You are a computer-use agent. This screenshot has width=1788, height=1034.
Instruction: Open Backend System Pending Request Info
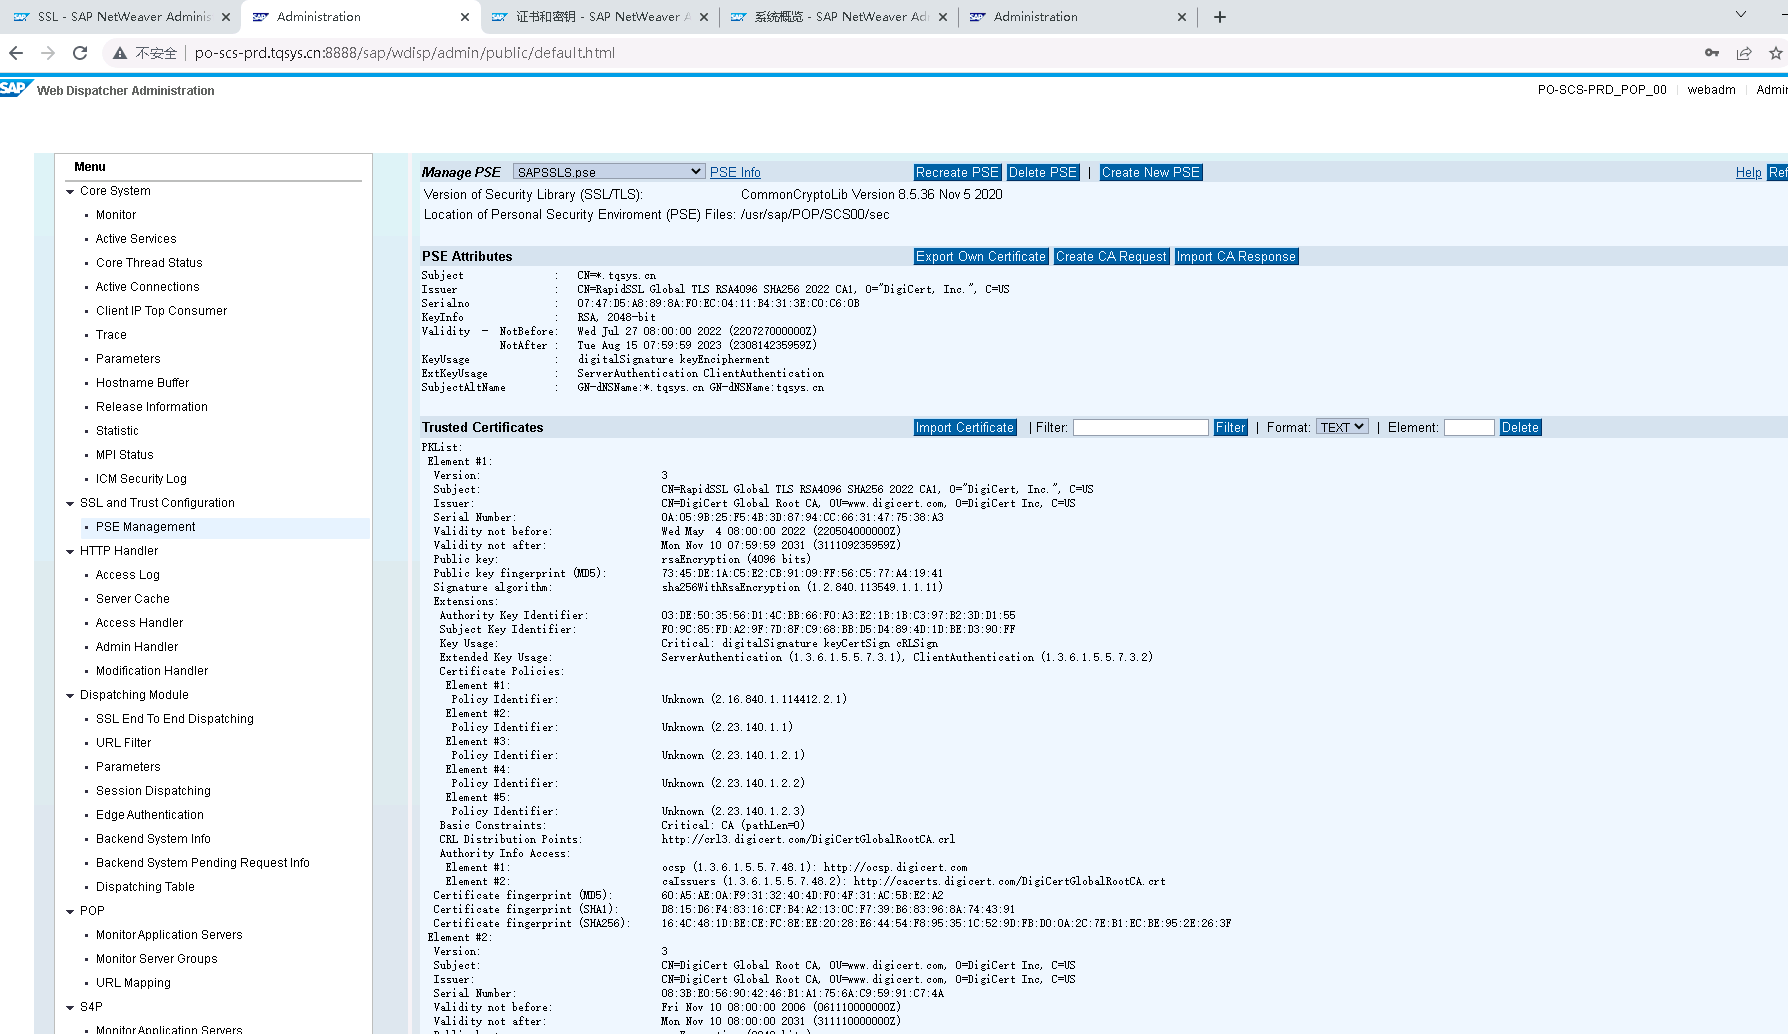[203, 863]
